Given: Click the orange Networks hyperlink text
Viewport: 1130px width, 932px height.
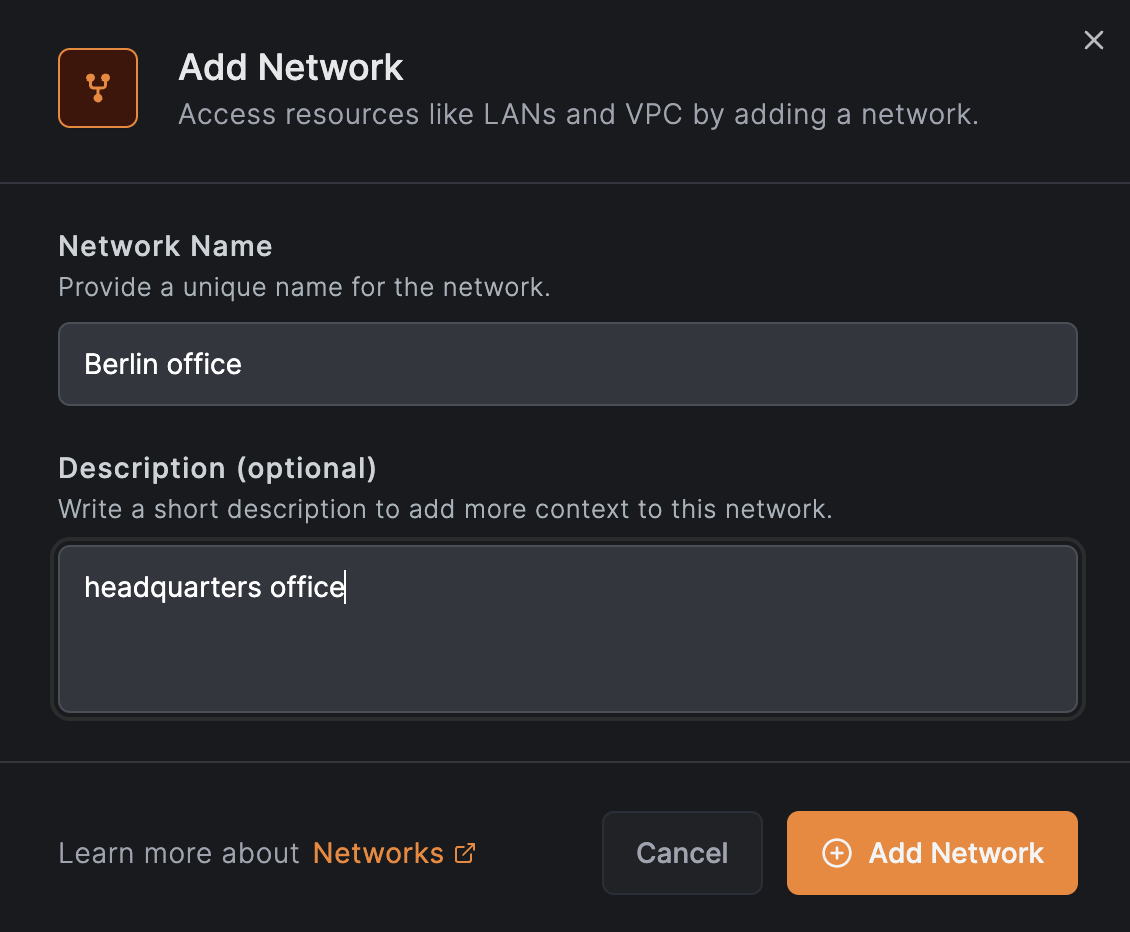Looking at the screenshot, I should (378, 853).
